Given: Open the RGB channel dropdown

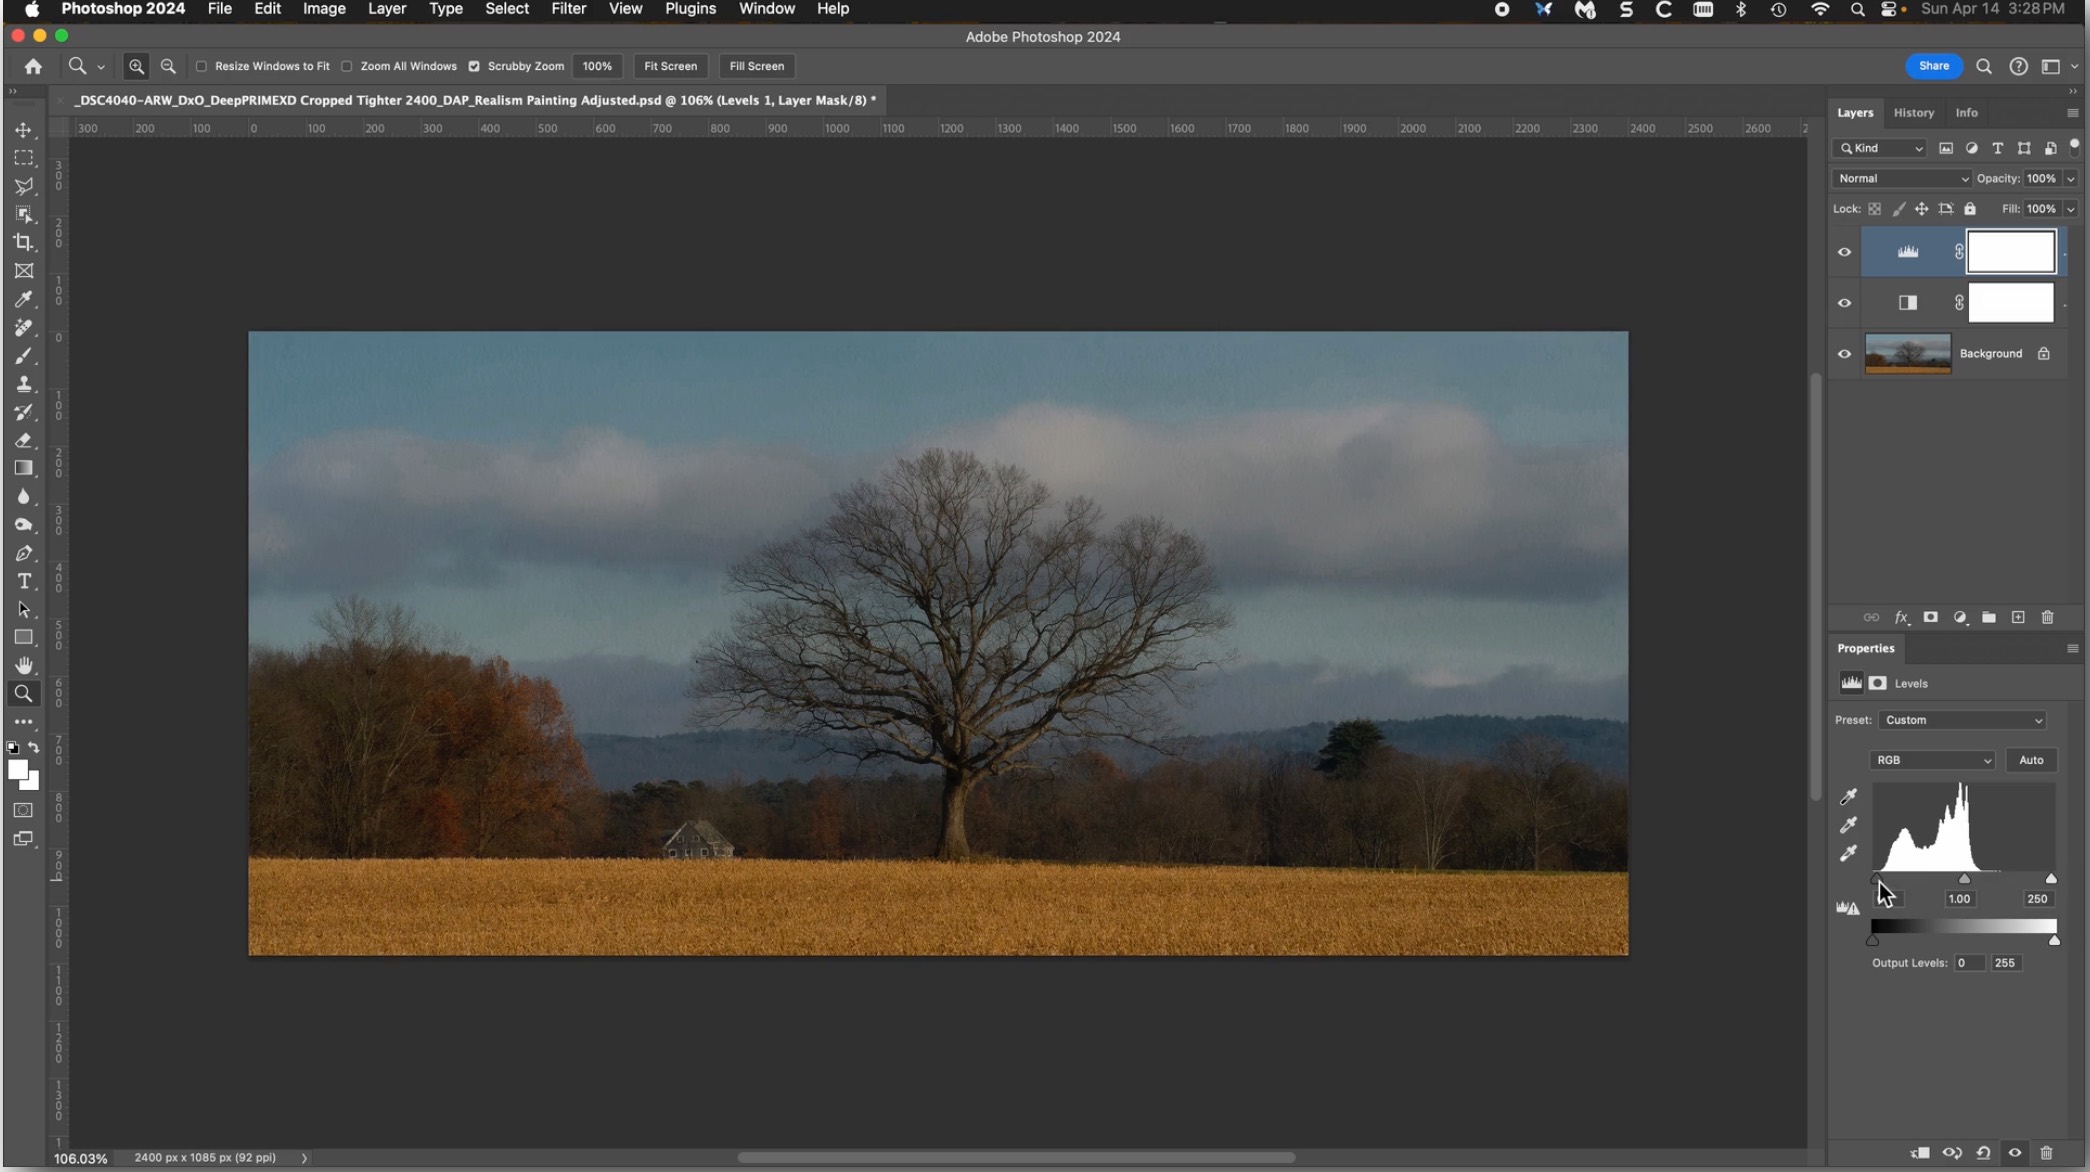Looking at the screenshot, I should pos(1932,760).
